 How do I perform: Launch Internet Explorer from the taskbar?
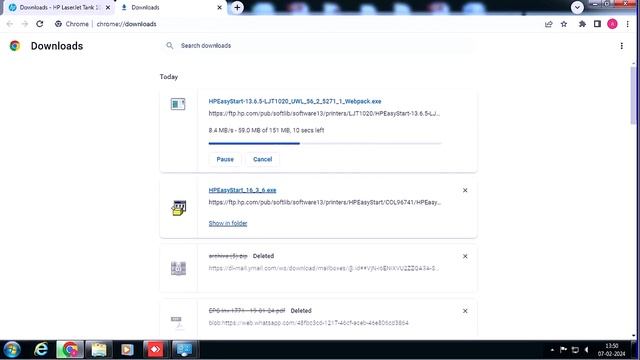pyautogui.click(x=41, y=350)
